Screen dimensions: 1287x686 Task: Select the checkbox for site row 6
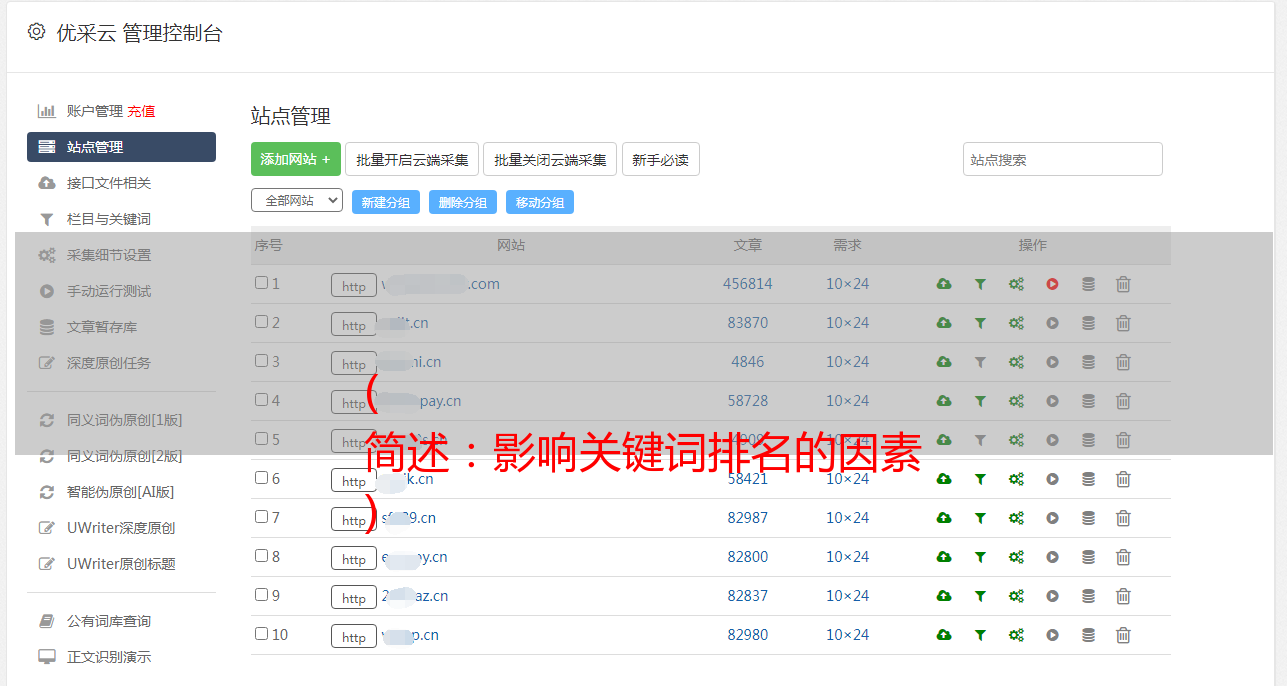[x=261, y=478]
